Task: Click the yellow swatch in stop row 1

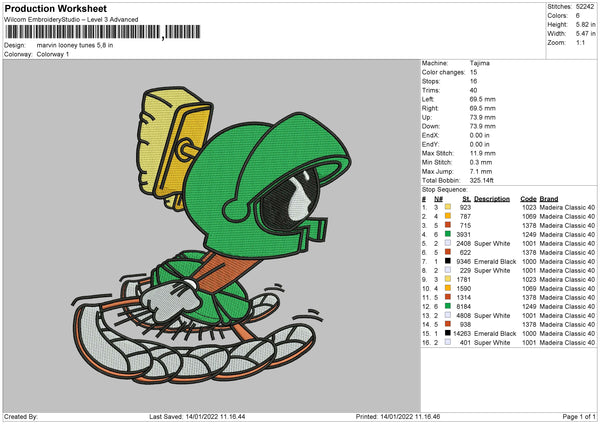Action: 448,207
